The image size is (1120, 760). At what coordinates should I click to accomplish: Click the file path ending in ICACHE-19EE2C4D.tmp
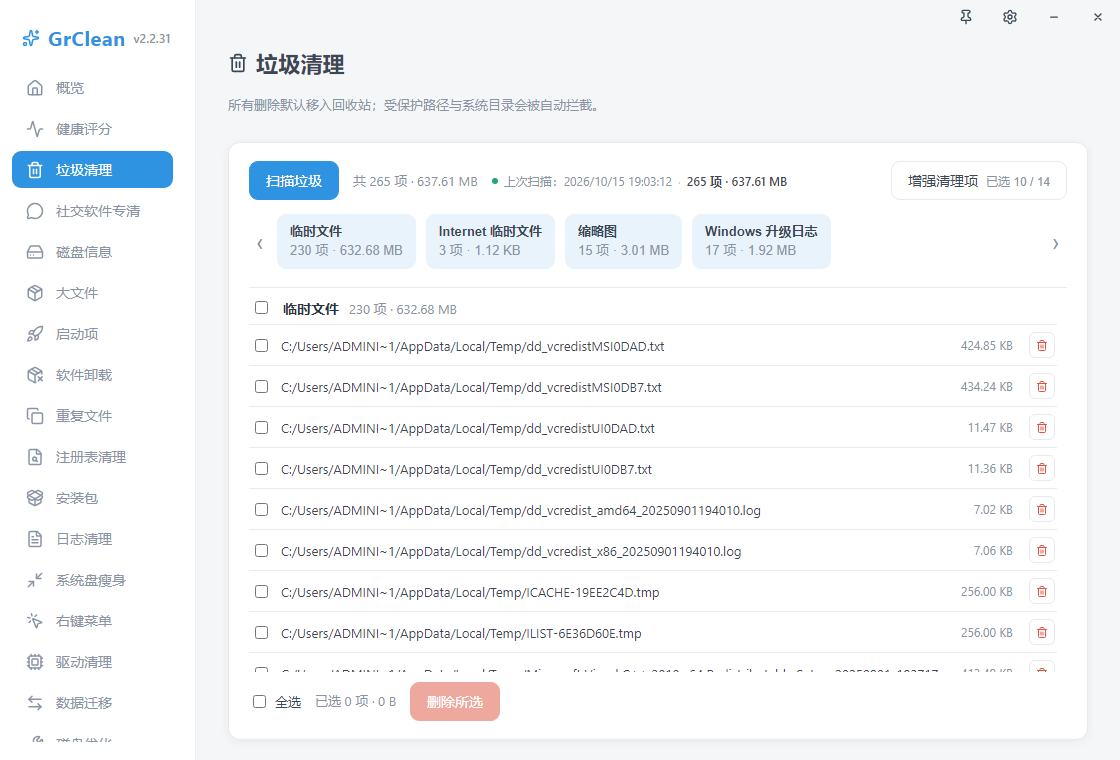click(x=470, y=592)
